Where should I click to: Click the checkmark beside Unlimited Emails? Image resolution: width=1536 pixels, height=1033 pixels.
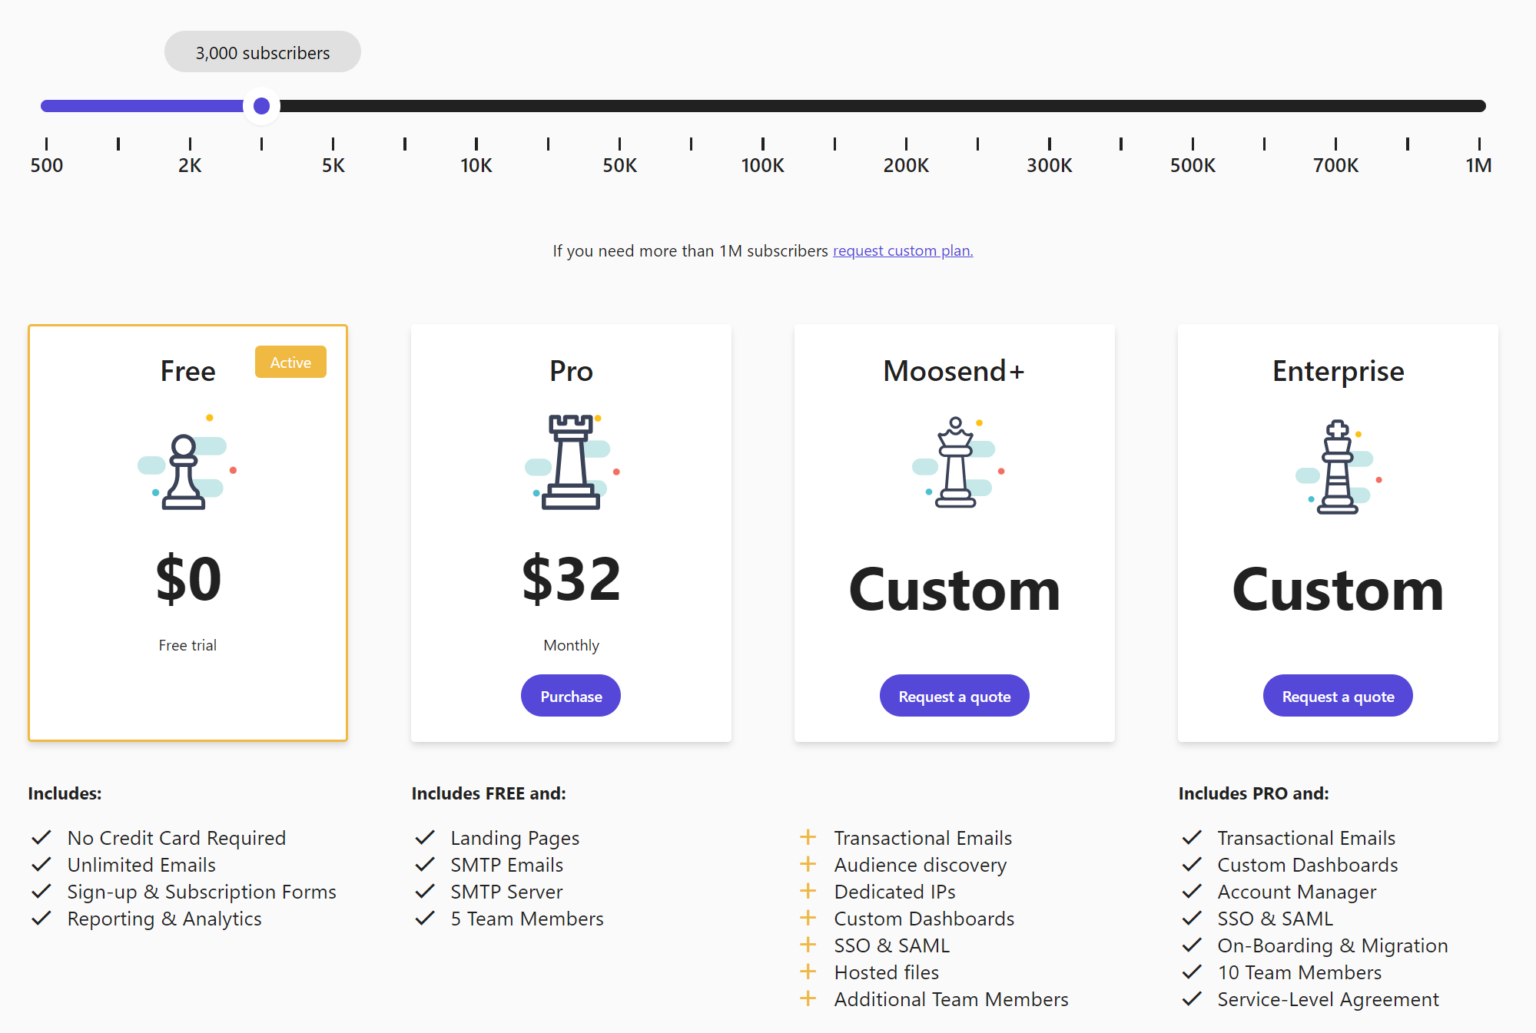click(x=42, y=863)
